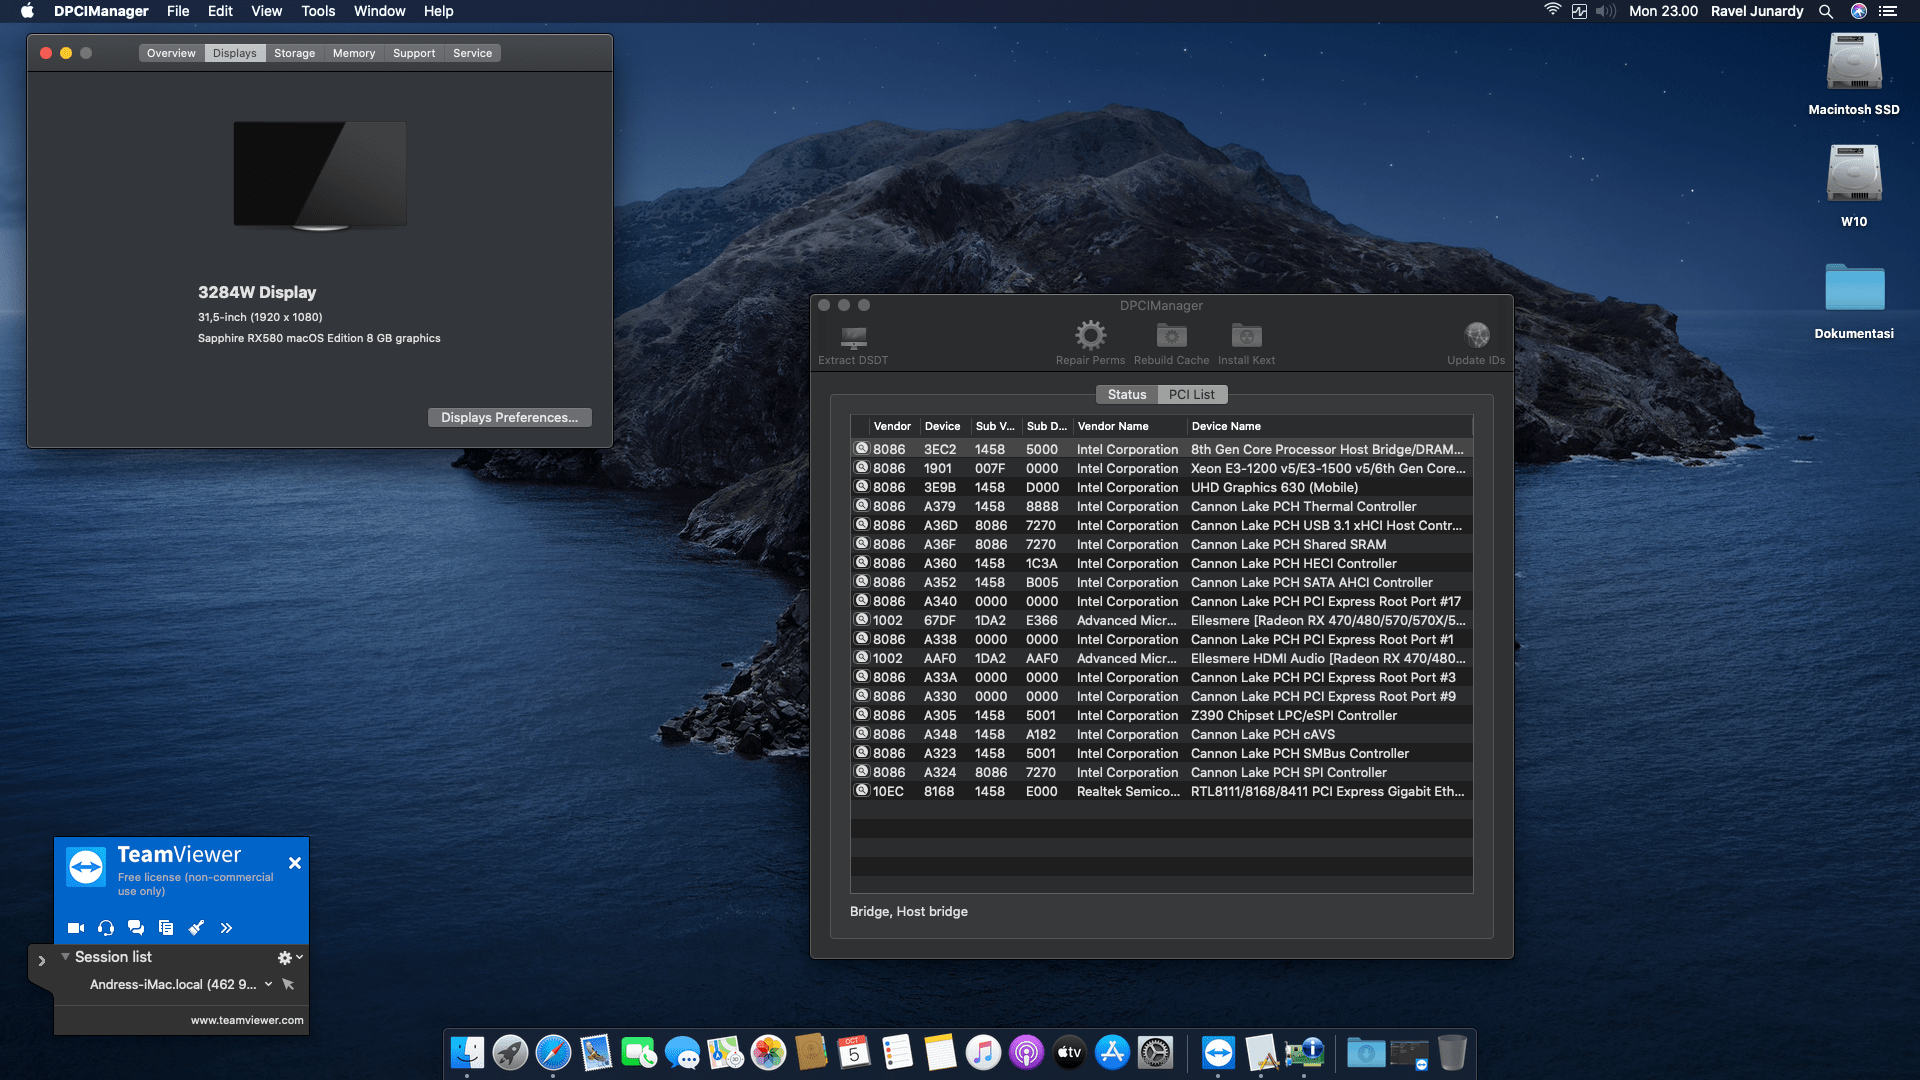
Task: Click the Repair Perms gear icon
Action: 1090,335
